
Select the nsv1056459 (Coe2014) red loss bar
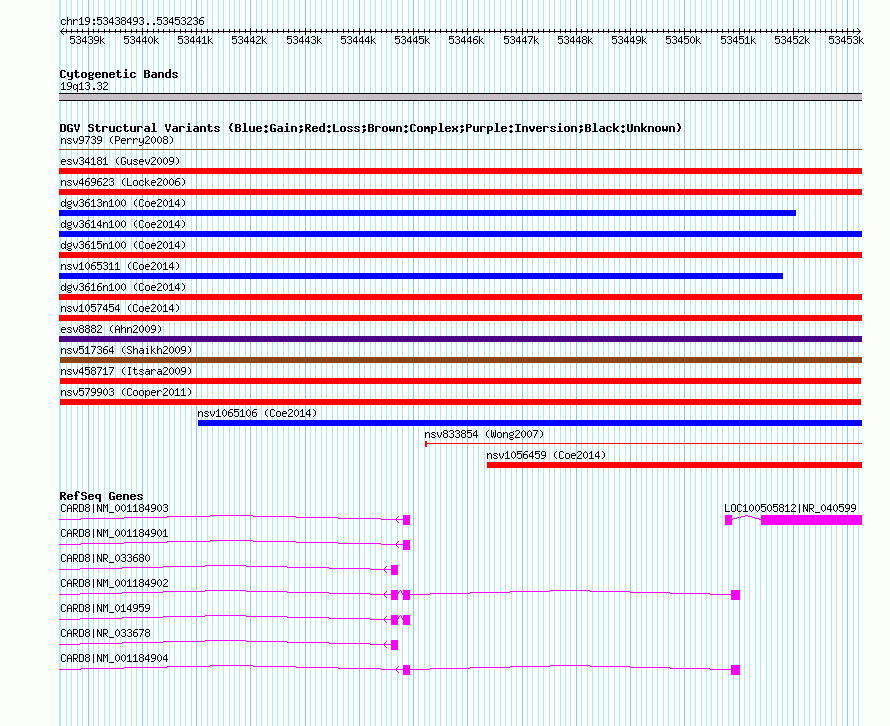tap(674, 465)
